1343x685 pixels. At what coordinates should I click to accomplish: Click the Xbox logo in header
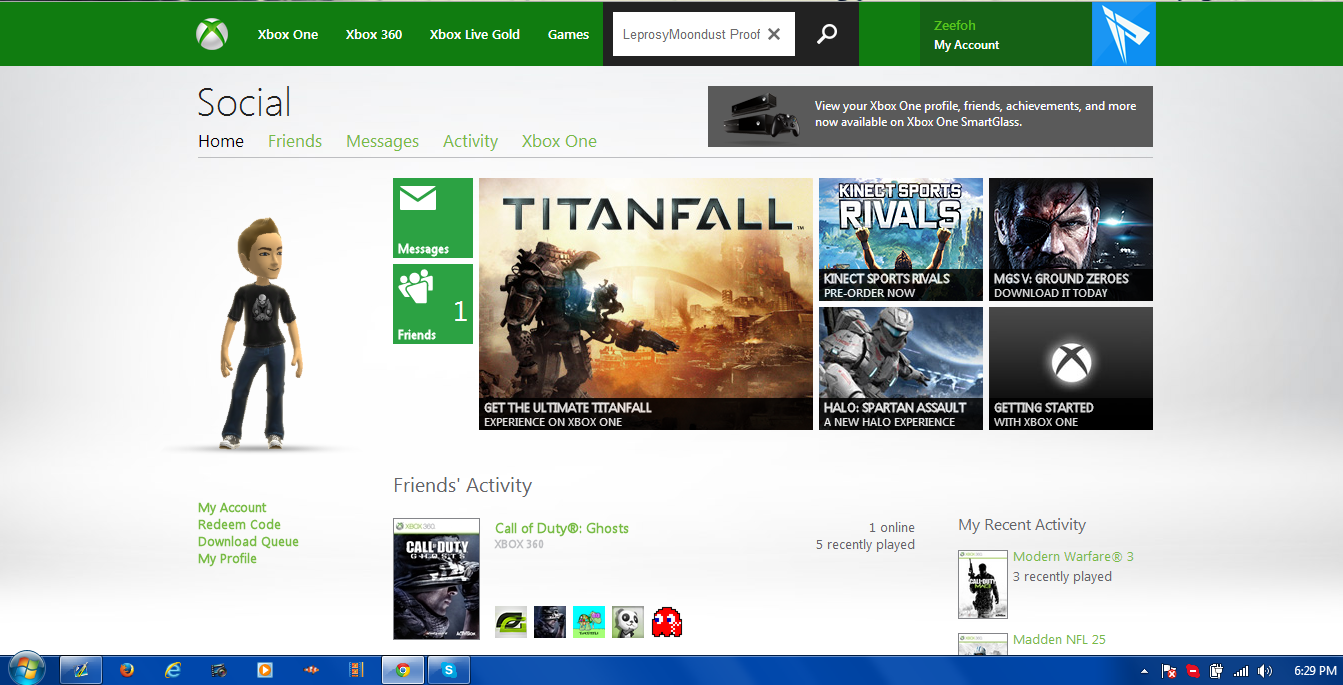tap(212, 34)
